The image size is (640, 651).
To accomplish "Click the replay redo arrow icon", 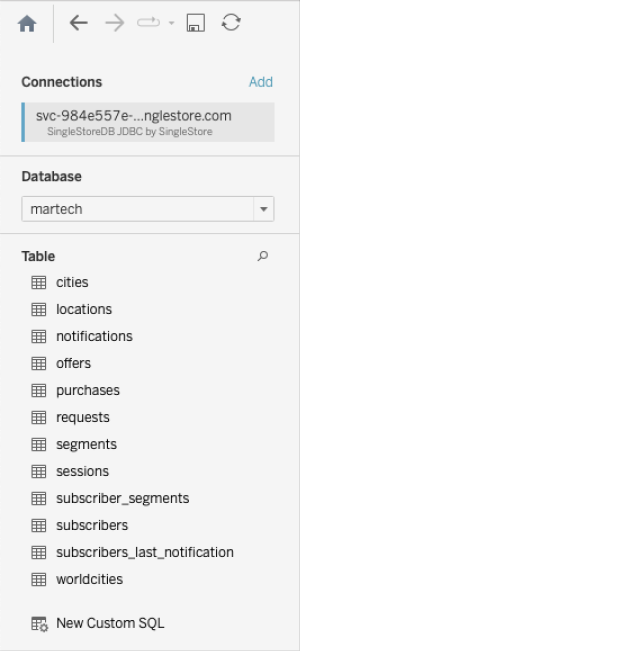I will click(148, 22).
